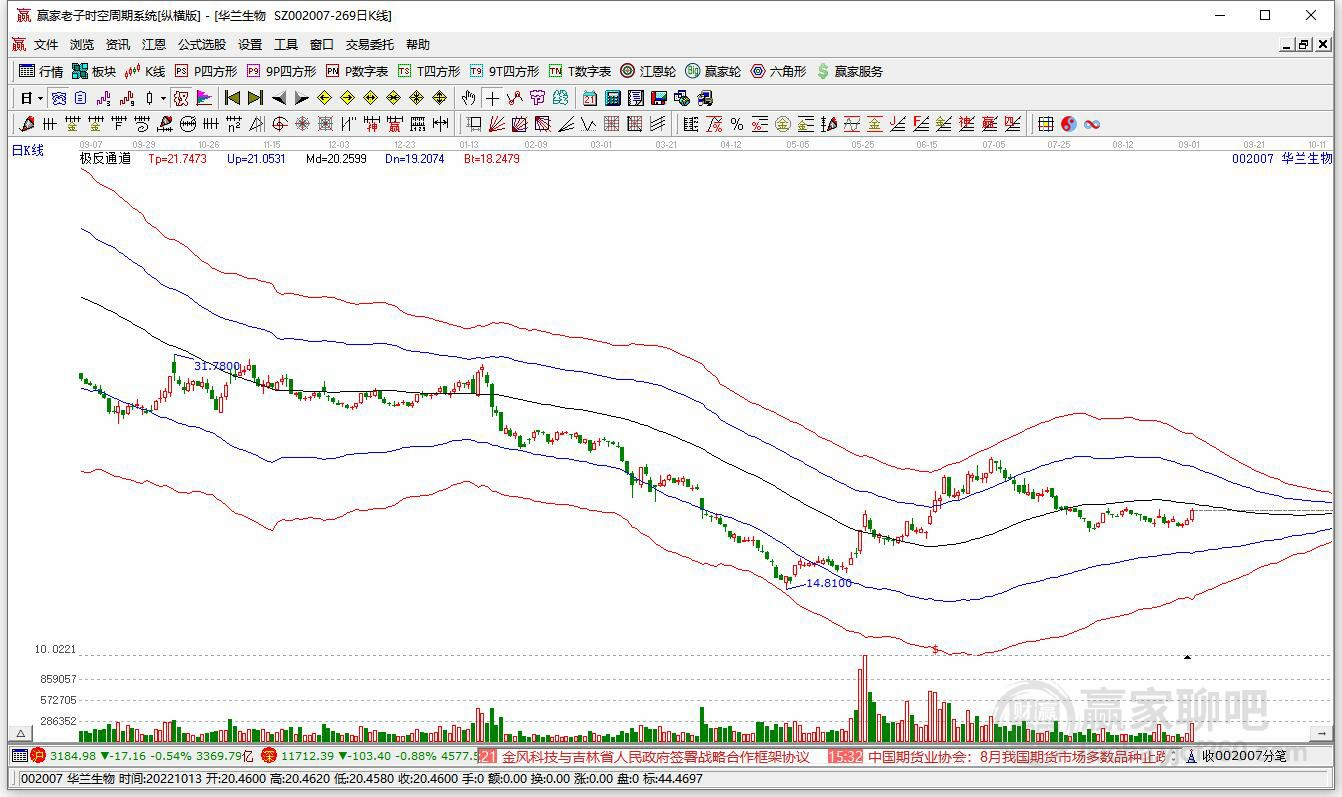Open the 资讯 menu

pos(118,45)
